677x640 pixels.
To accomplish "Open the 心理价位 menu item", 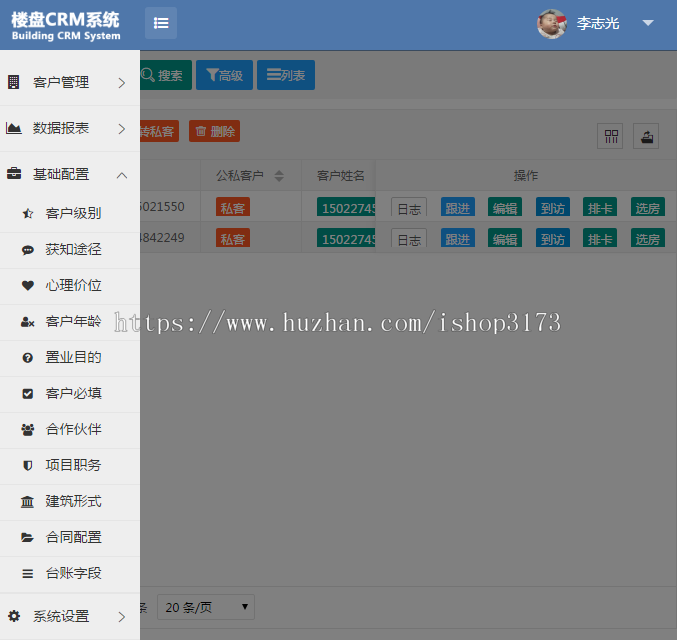I will tap(70, 287).
